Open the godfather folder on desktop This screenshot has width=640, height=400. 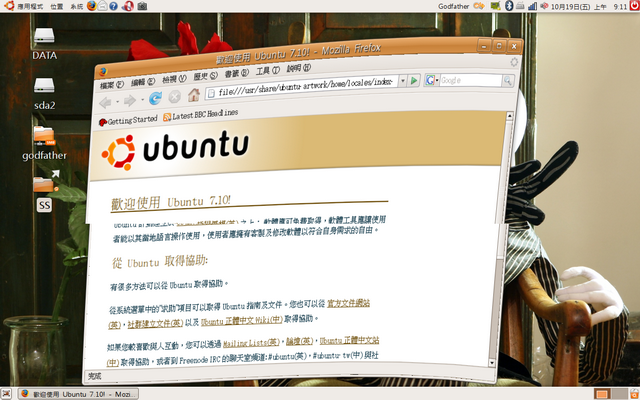tap(44, 143)
